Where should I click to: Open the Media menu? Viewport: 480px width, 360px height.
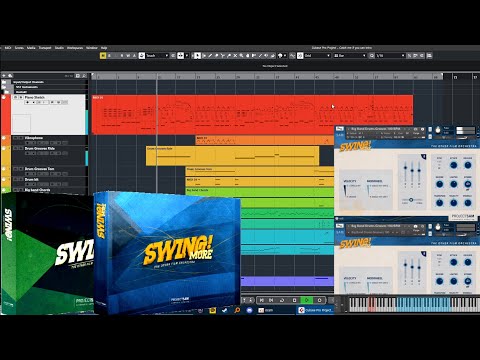31,48
